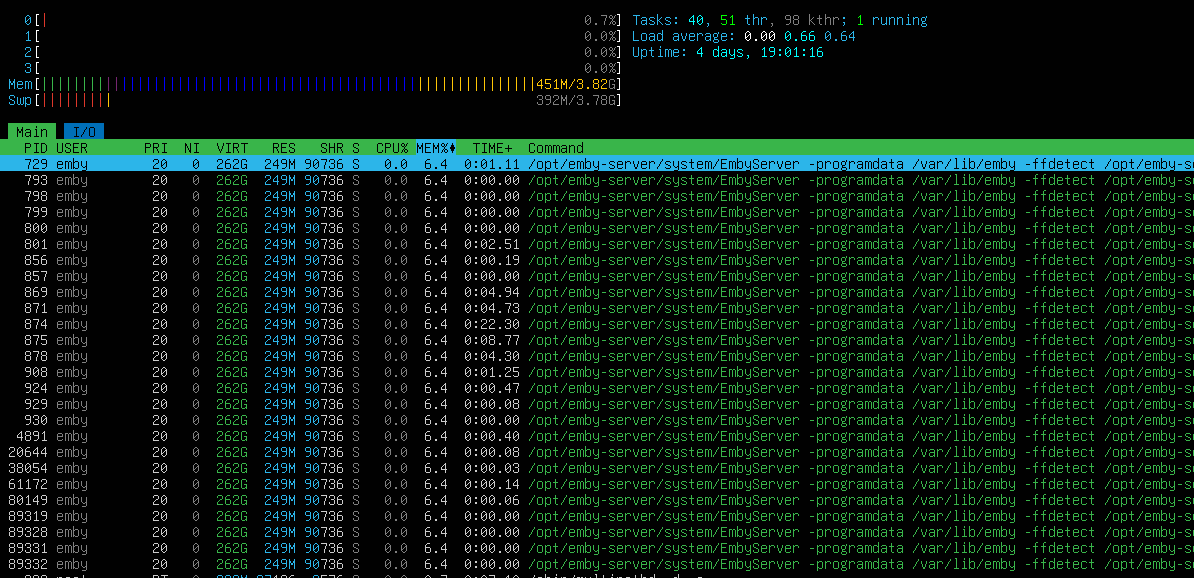Screen dimensions: 1194x578
Task: Select process row with PID 801
Action: pyautogui.click(x=597, y=244)
